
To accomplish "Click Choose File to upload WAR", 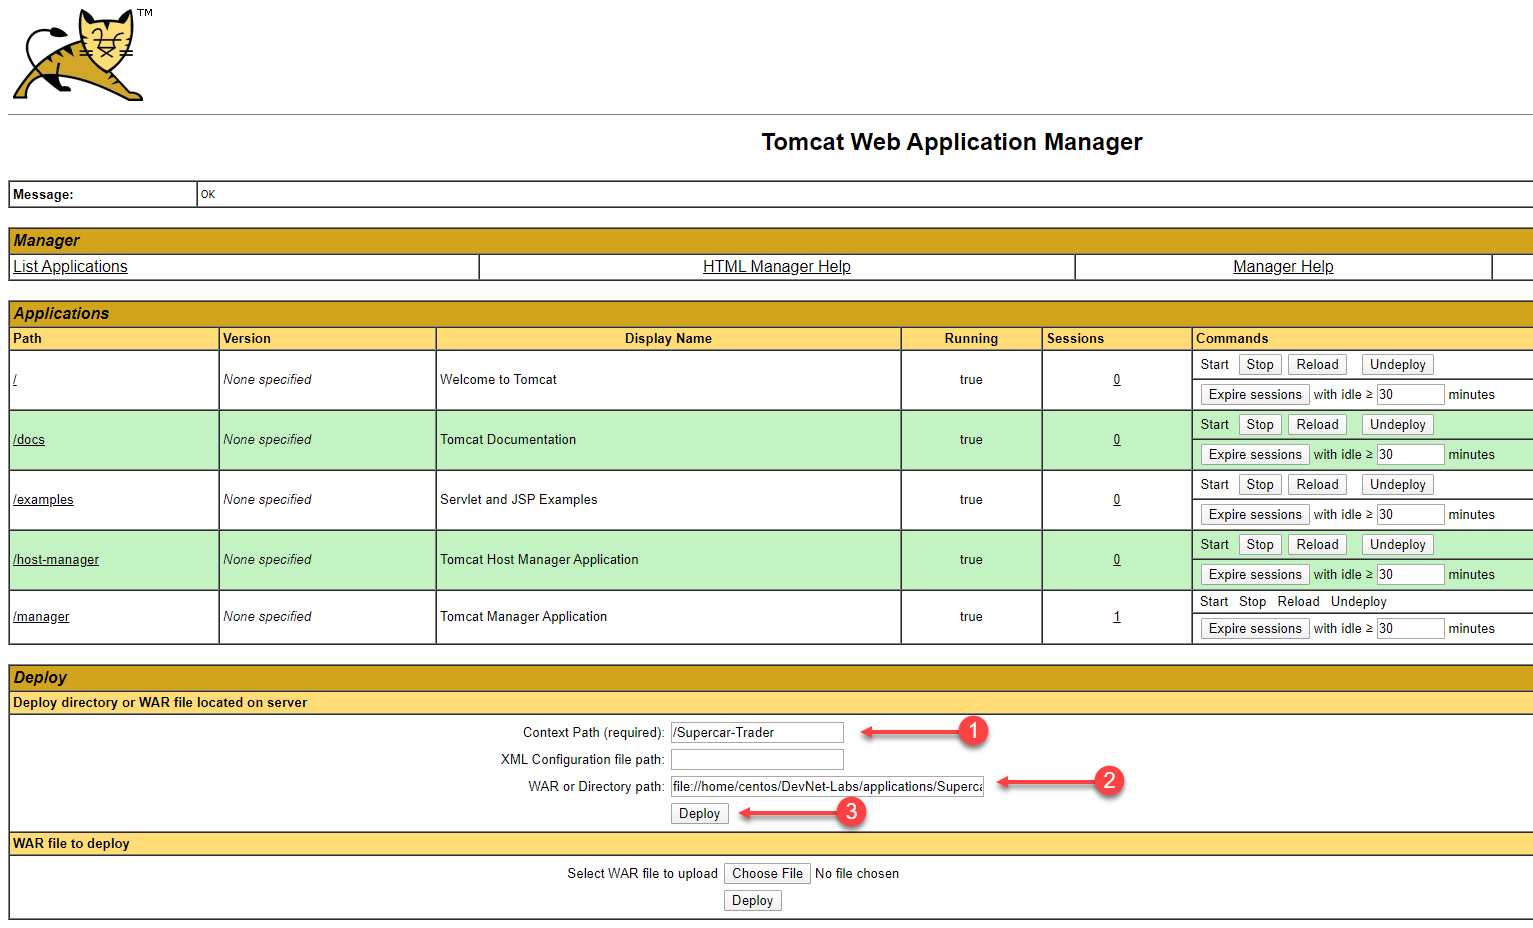I will 767,874.
